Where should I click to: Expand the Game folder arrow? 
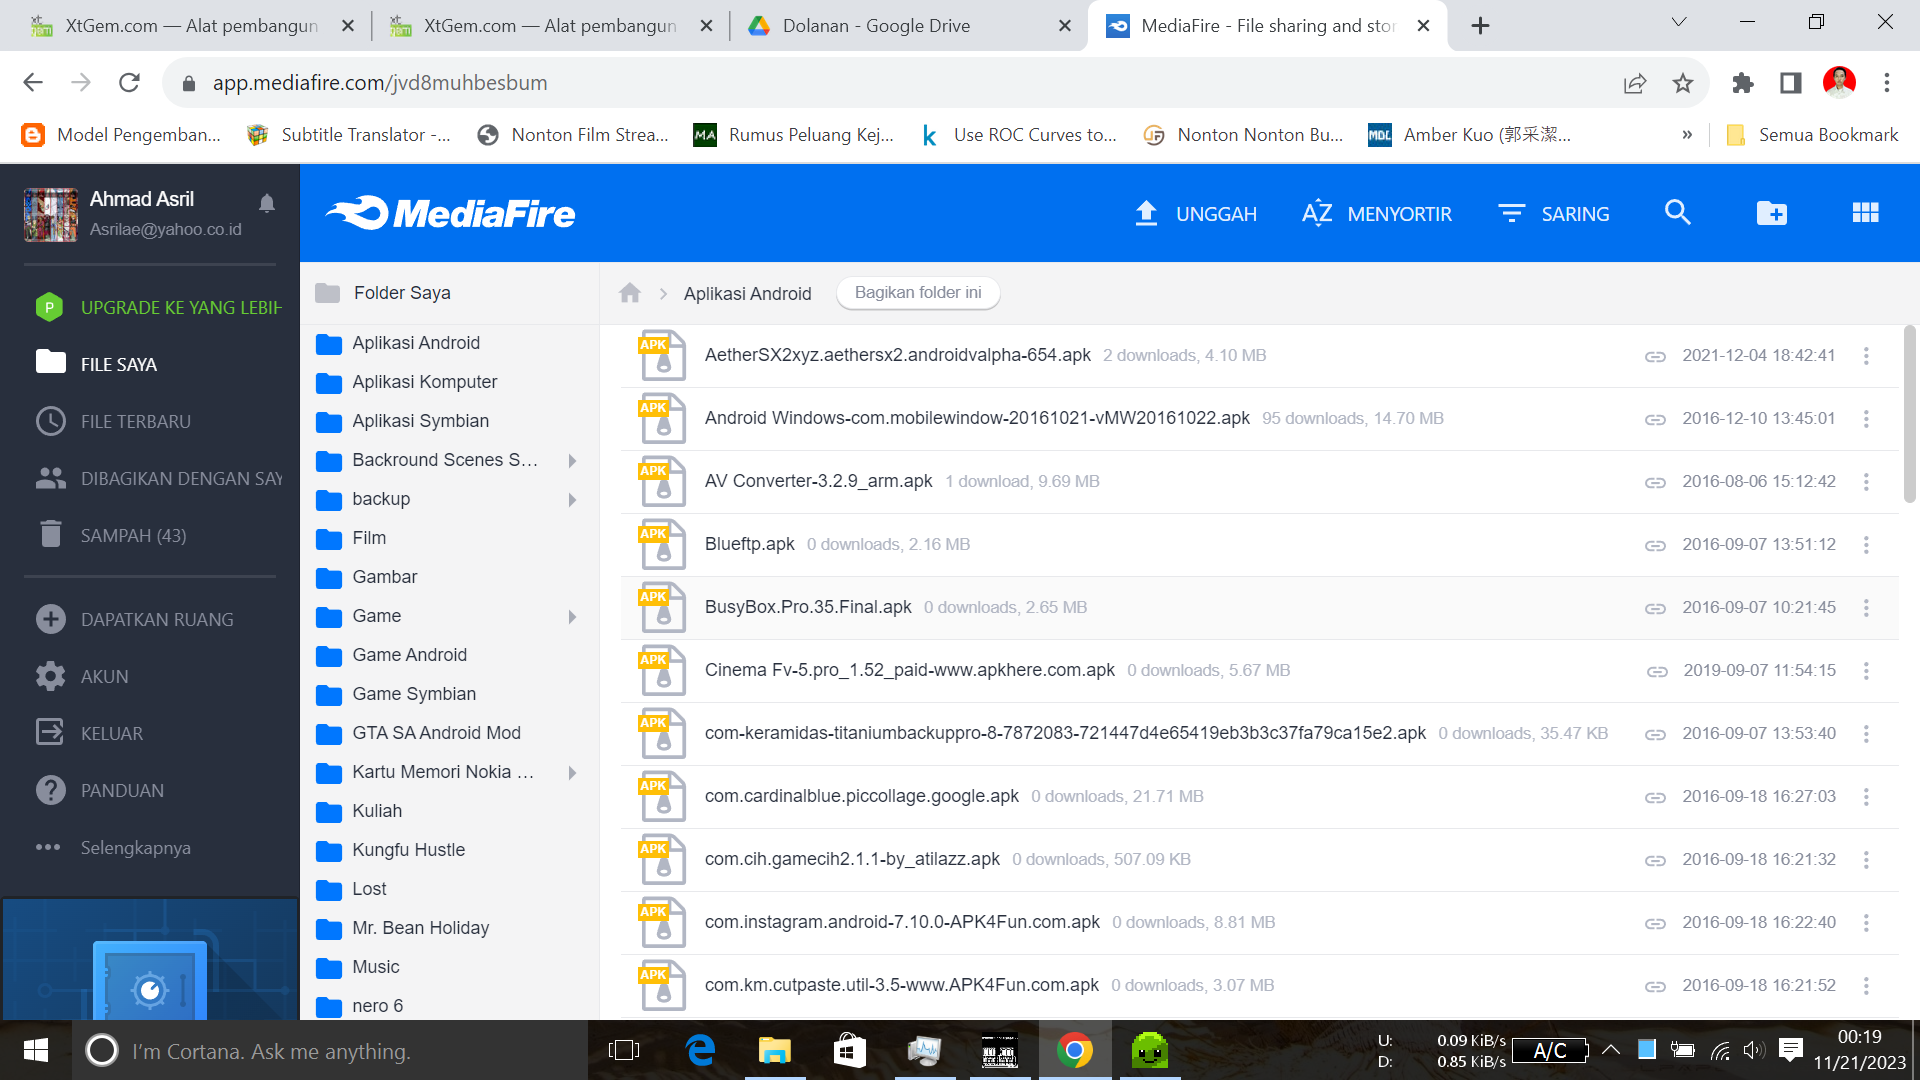point(572,617)
